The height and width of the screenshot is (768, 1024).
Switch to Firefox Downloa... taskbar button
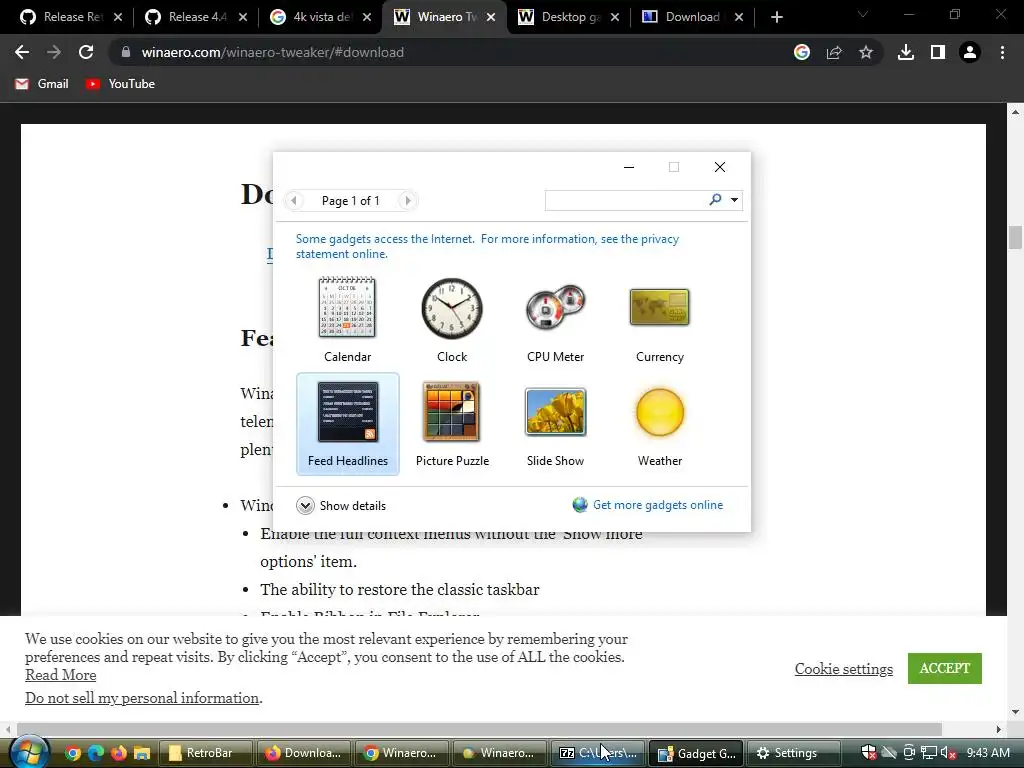[303, 753]
